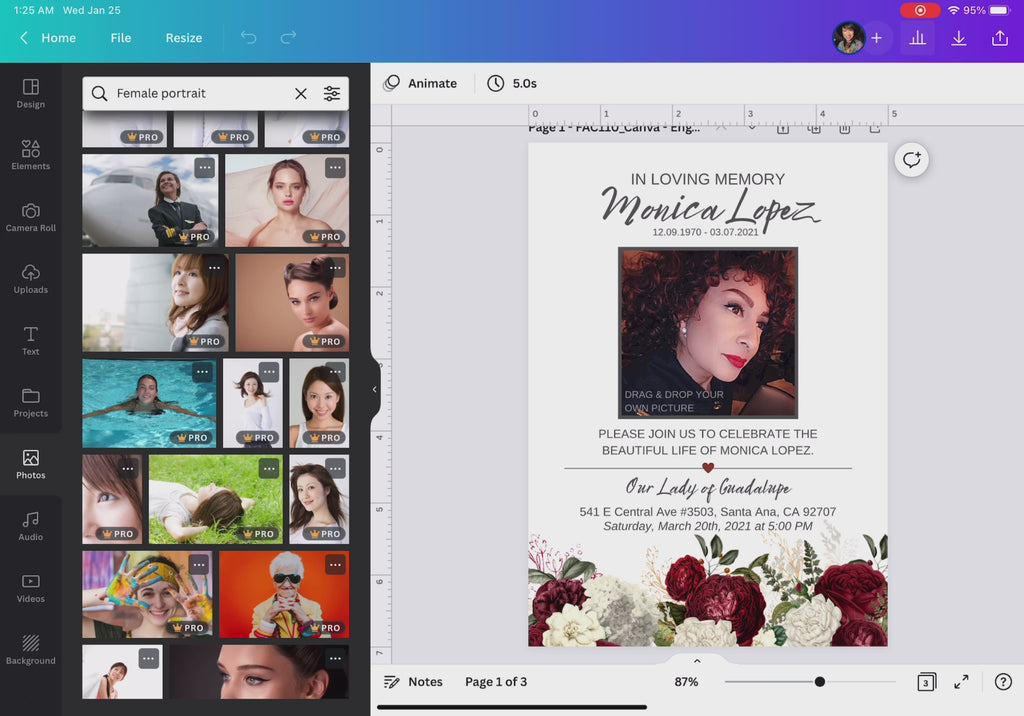Select the woman swimming in pool photo

149,402
